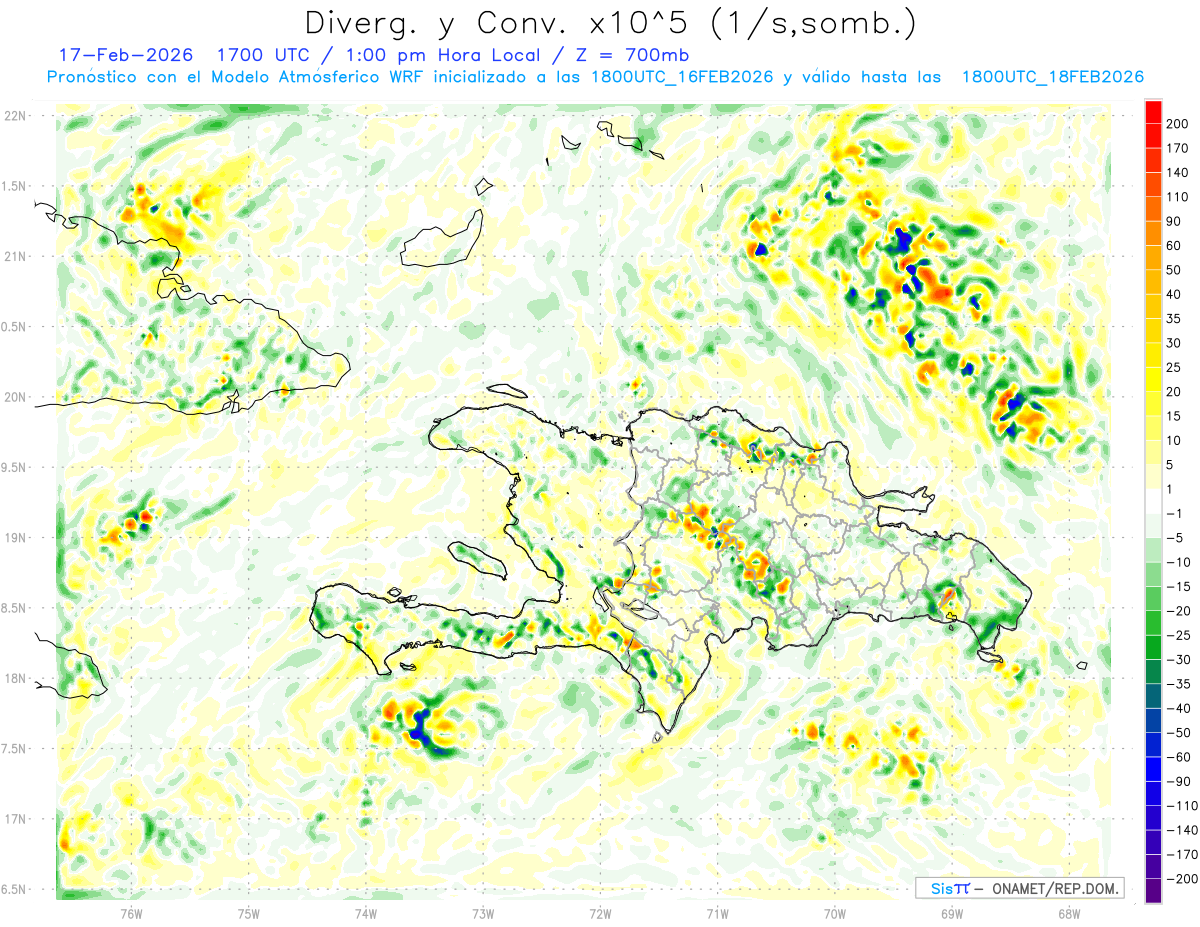Click the '76W' longitude label
Image resolution: width=1200 pixels, height=927 pixels.
(x=131, y=913)
